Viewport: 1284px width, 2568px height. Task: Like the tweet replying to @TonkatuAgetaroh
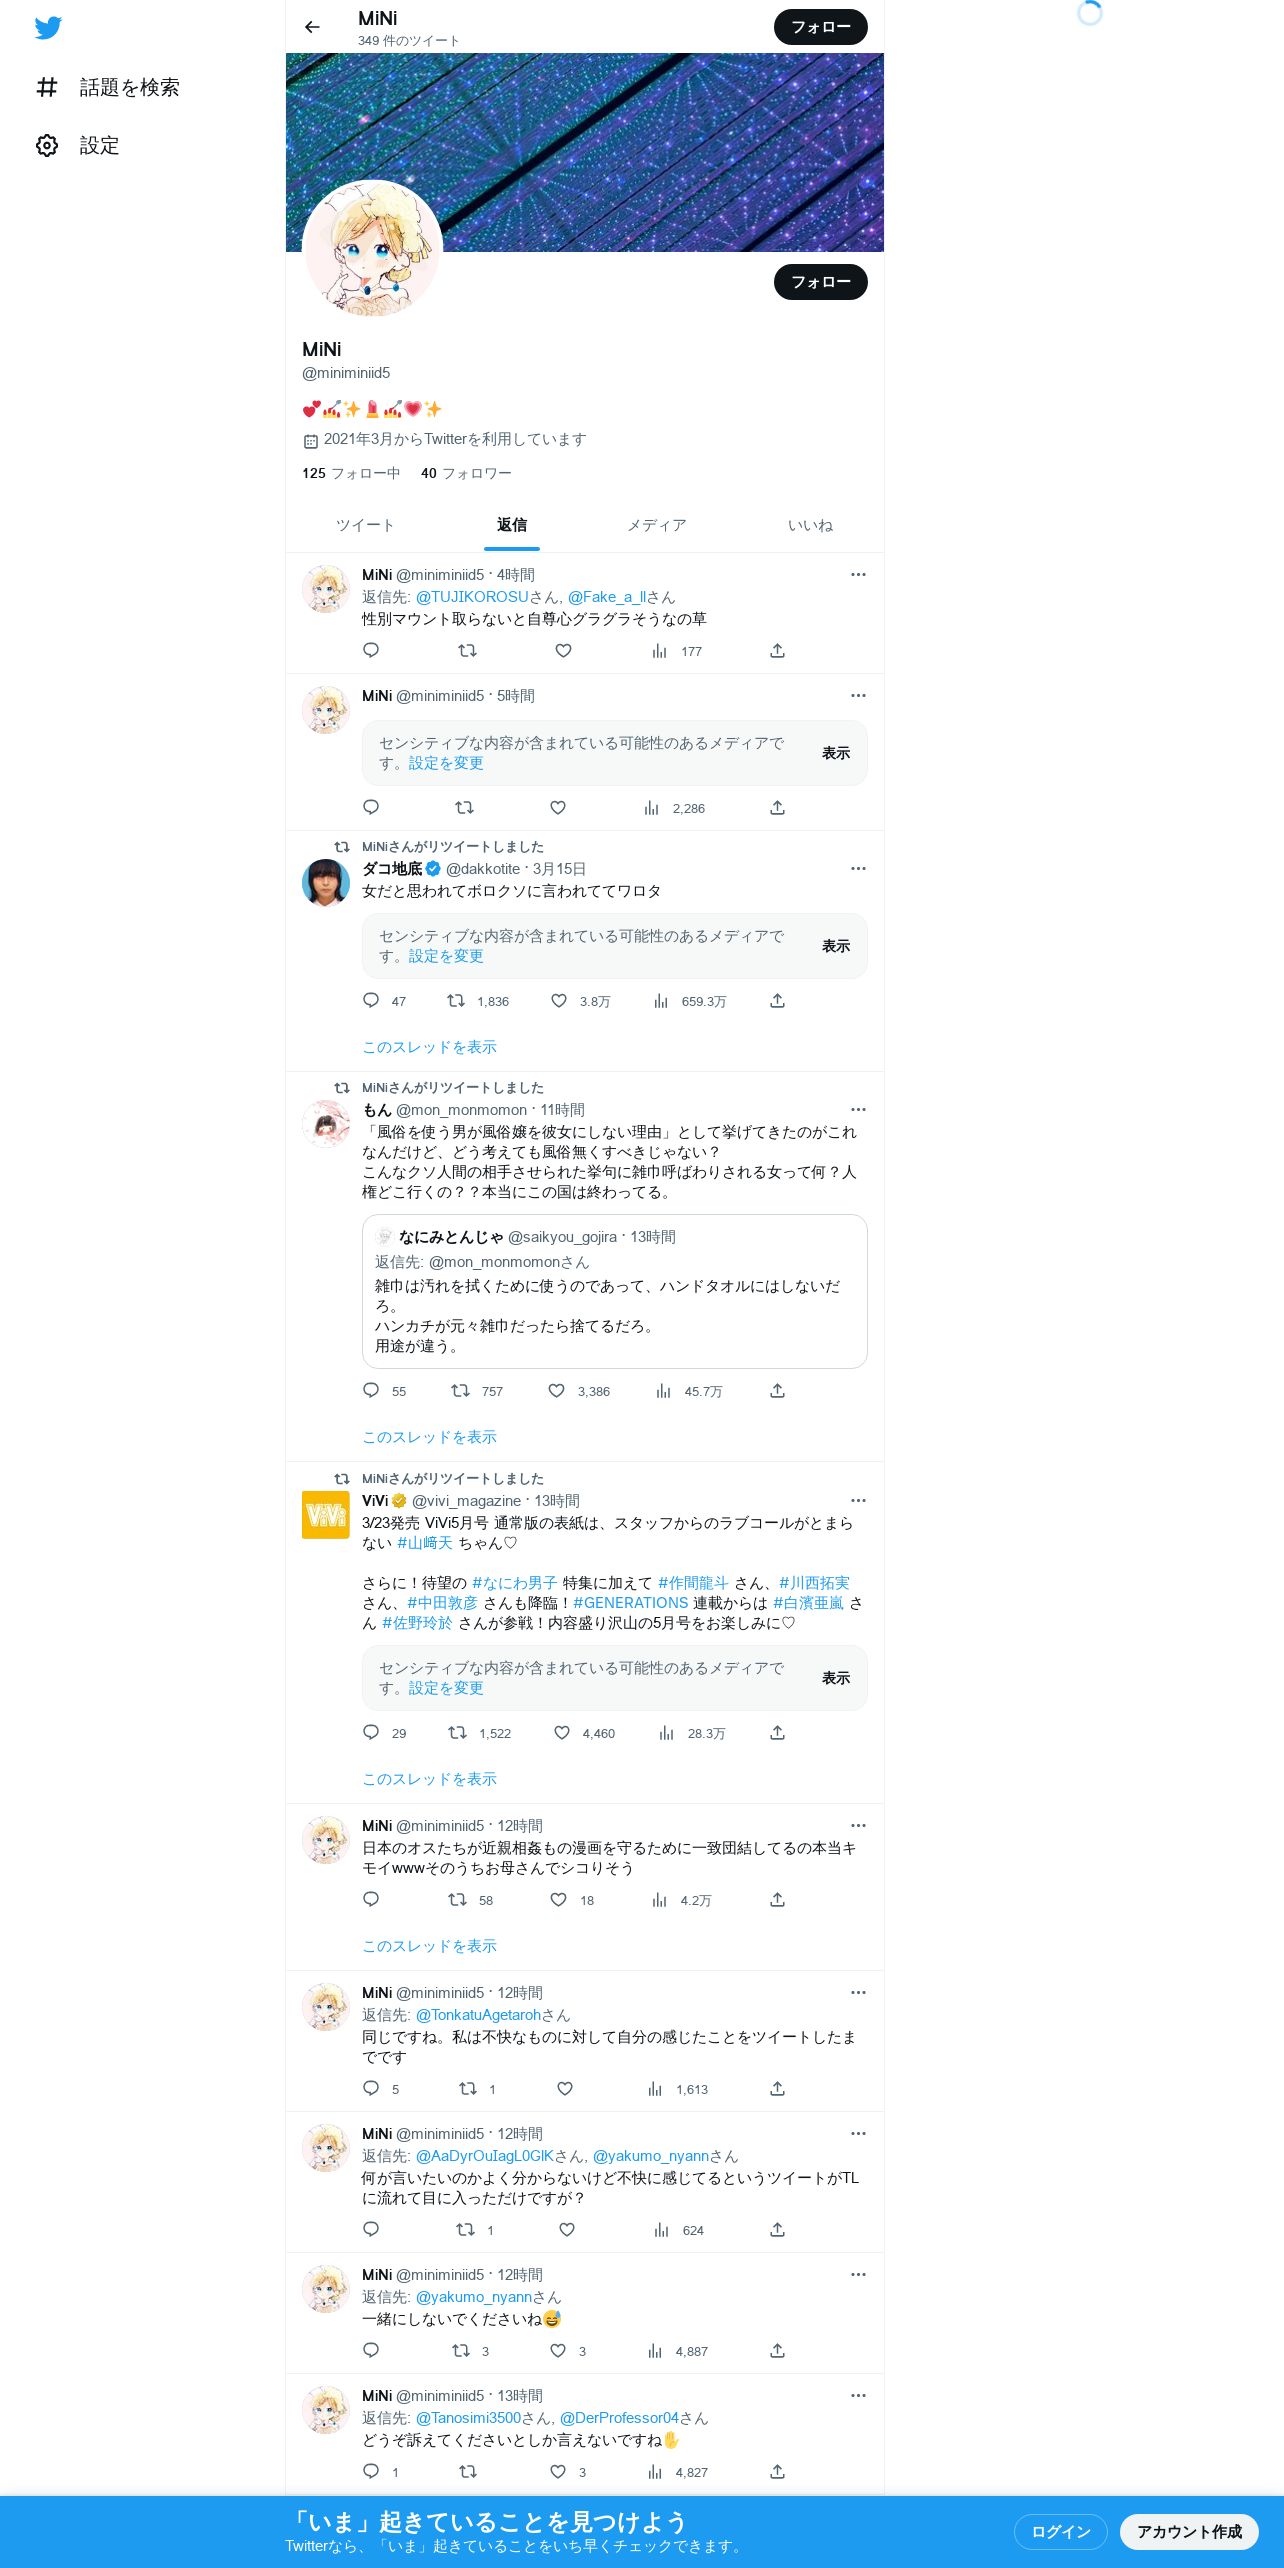point(565,2089)
